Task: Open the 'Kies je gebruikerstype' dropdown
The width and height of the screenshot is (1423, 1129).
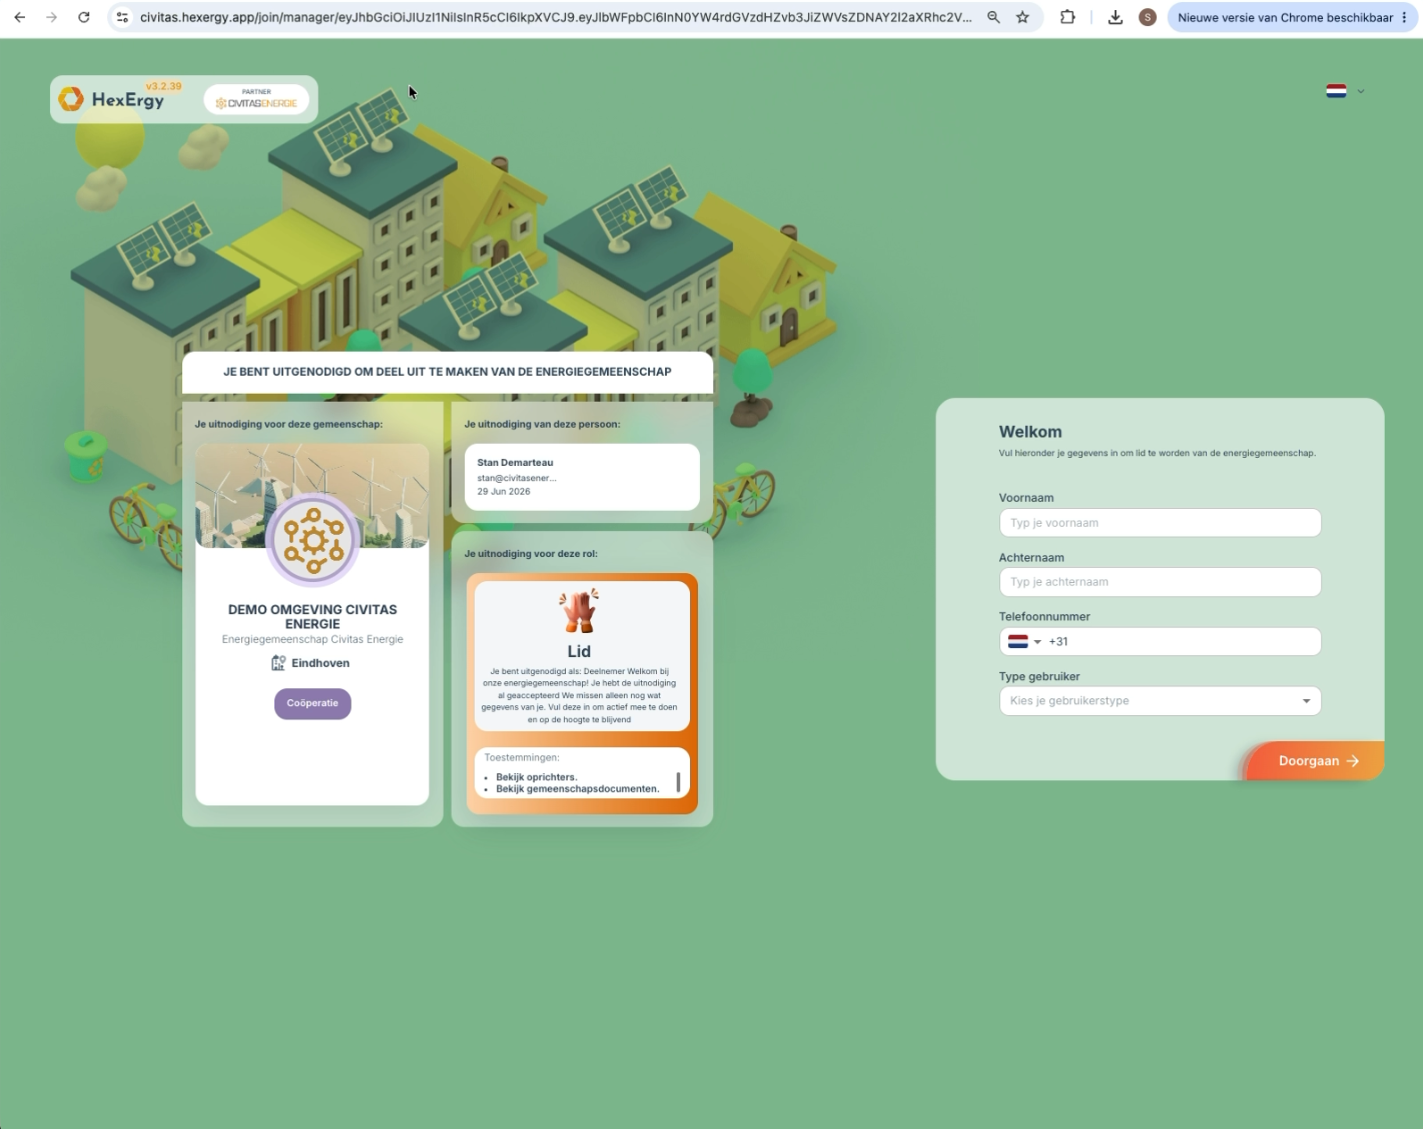Action: pyautogui.click(x=1160, y=701)
